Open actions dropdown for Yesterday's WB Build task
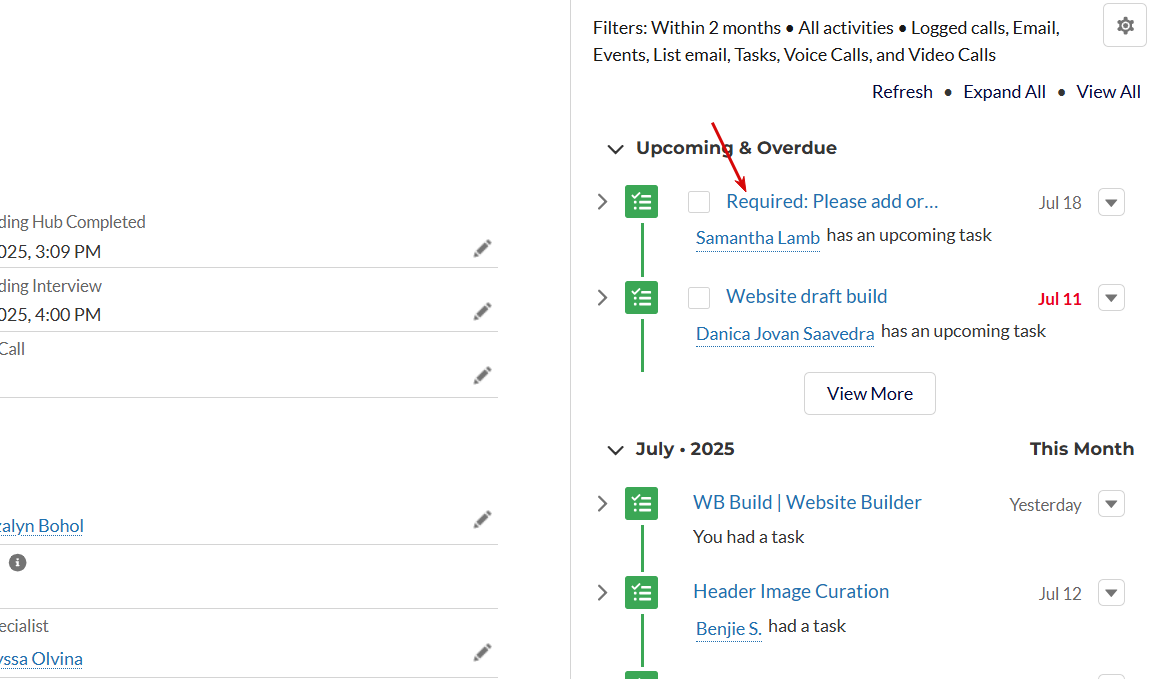 point(1111,504)
